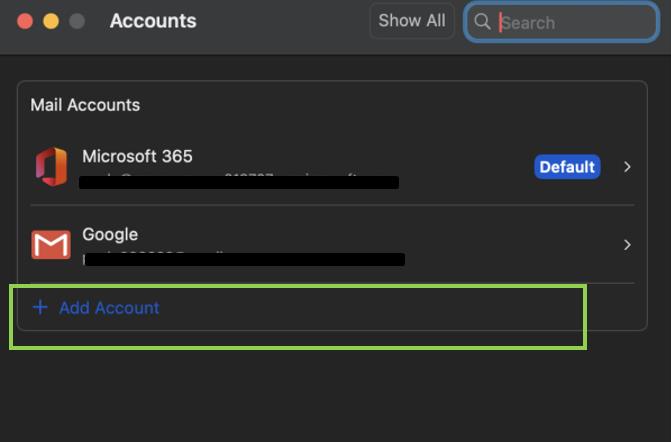Minimize the Accounts window with yellow button

coord(51,21)
